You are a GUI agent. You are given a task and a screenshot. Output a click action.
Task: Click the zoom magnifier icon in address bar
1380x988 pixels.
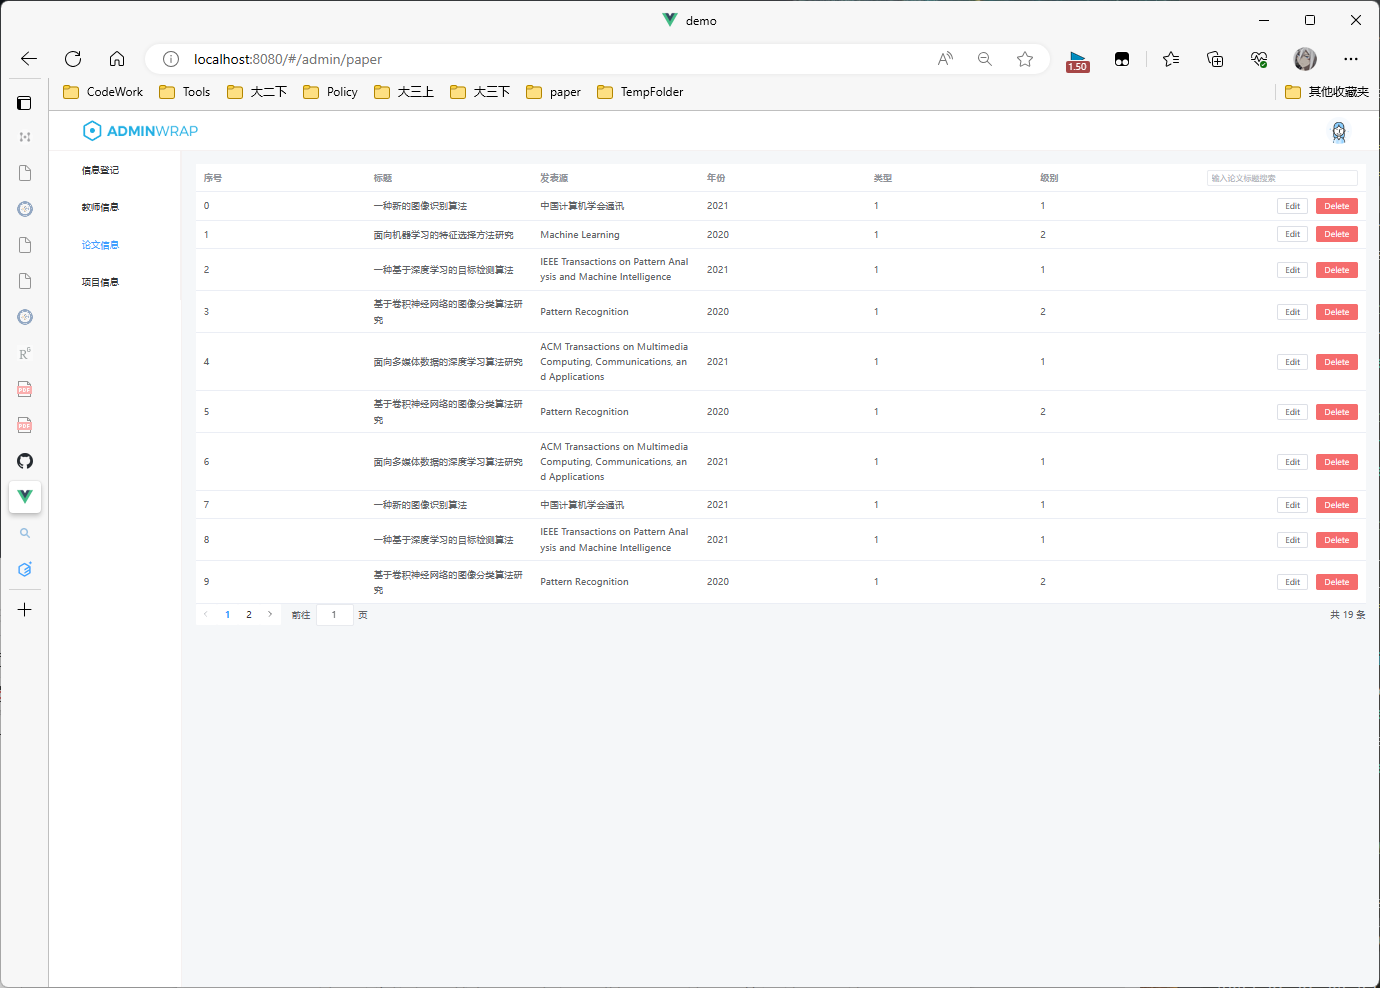click(x=985, y=59)
